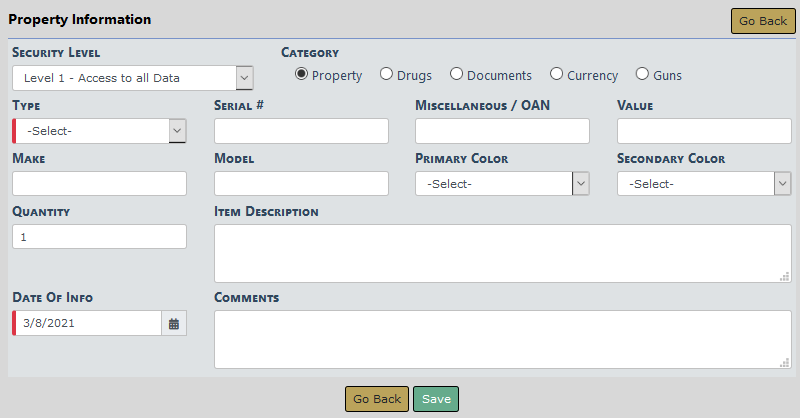Open the Security Level dropdown
Image resolution: width=800 pixels, height=418 pixels.
click(x=133, y=78)
